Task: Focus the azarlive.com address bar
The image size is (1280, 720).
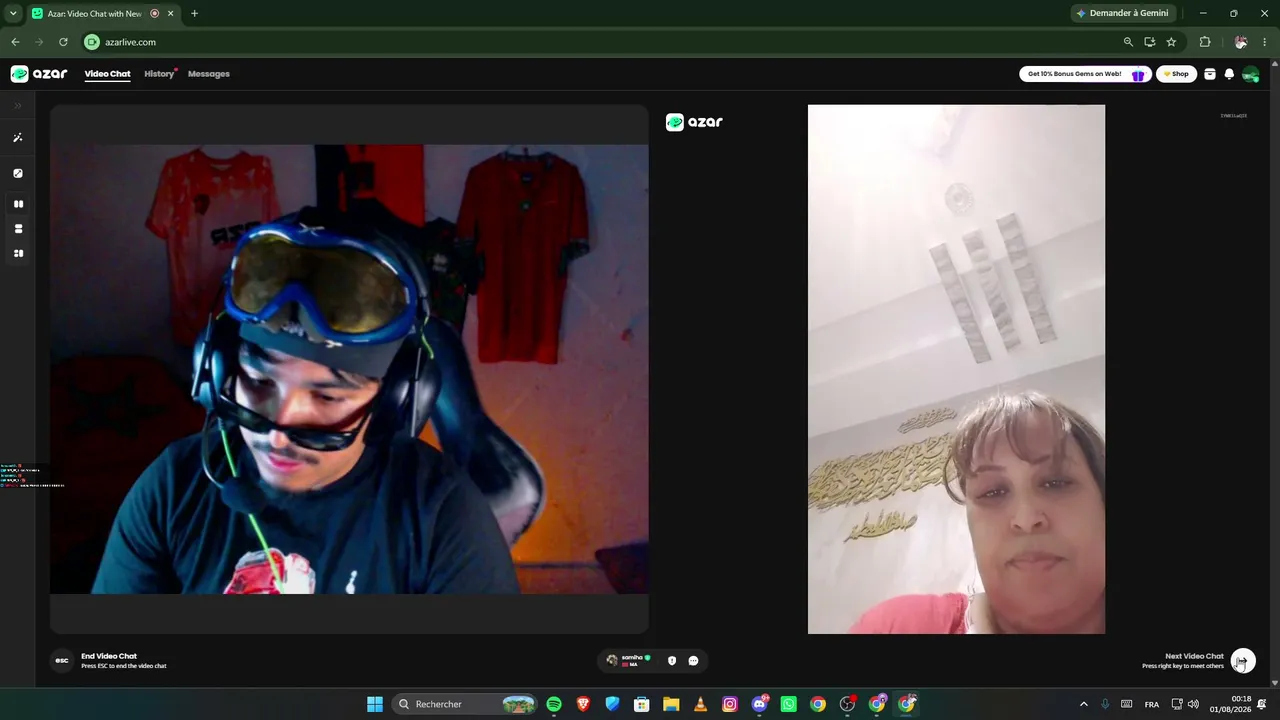Action: (600, 42)
